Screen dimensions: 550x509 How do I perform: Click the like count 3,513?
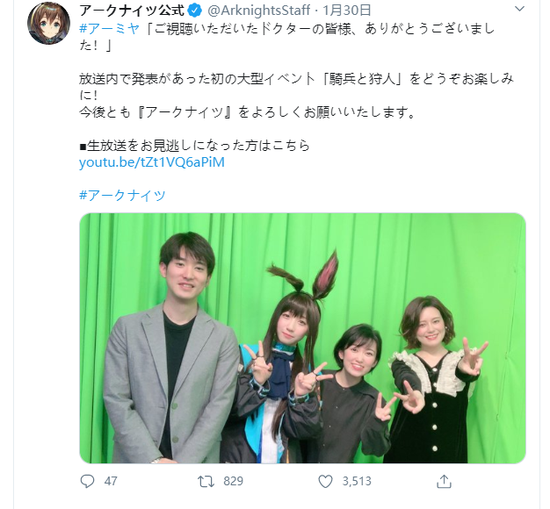coord(357,481)
